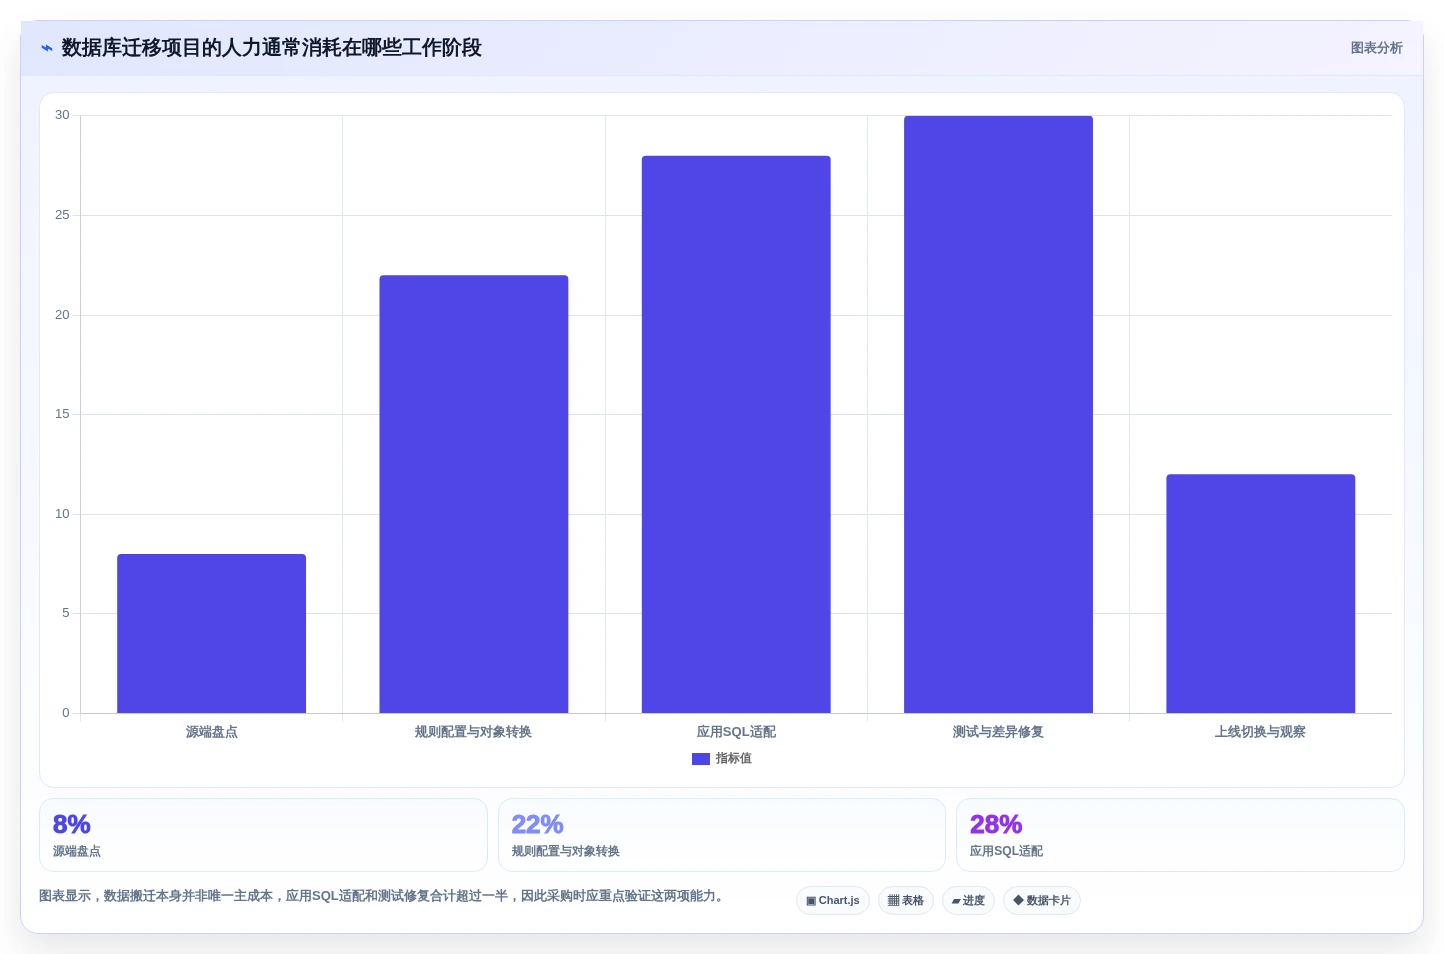Click the chart title 数据库迁移项目的人力通常消耗在哪些工作阶段
The width and height of the screenshot is (1444, 954).
pyautogui.click(x=272, y=48)
